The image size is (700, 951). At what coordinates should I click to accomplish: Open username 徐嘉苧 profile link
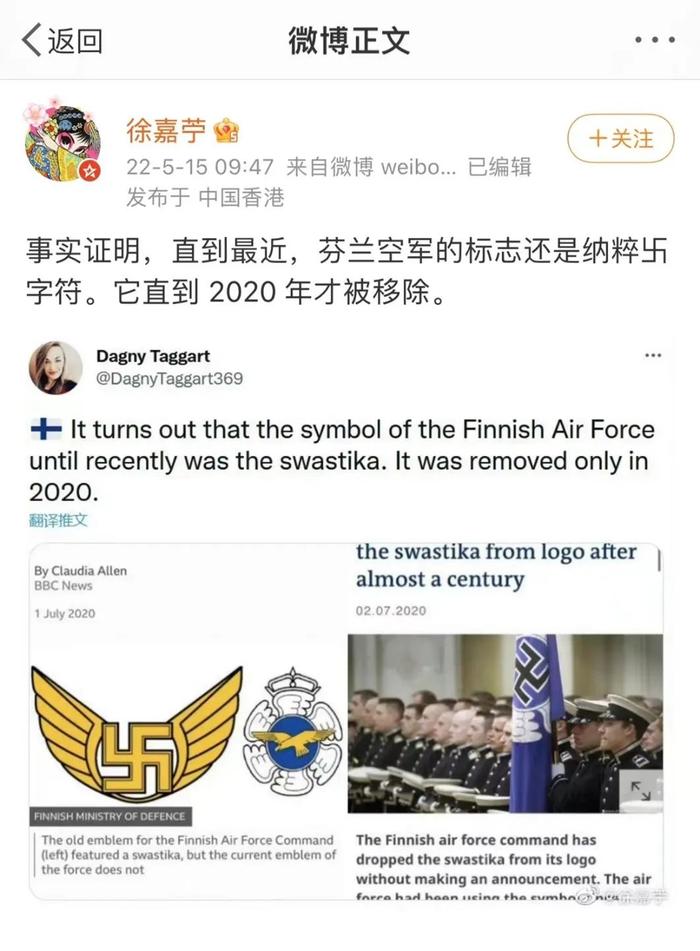(x=166, y=130)
